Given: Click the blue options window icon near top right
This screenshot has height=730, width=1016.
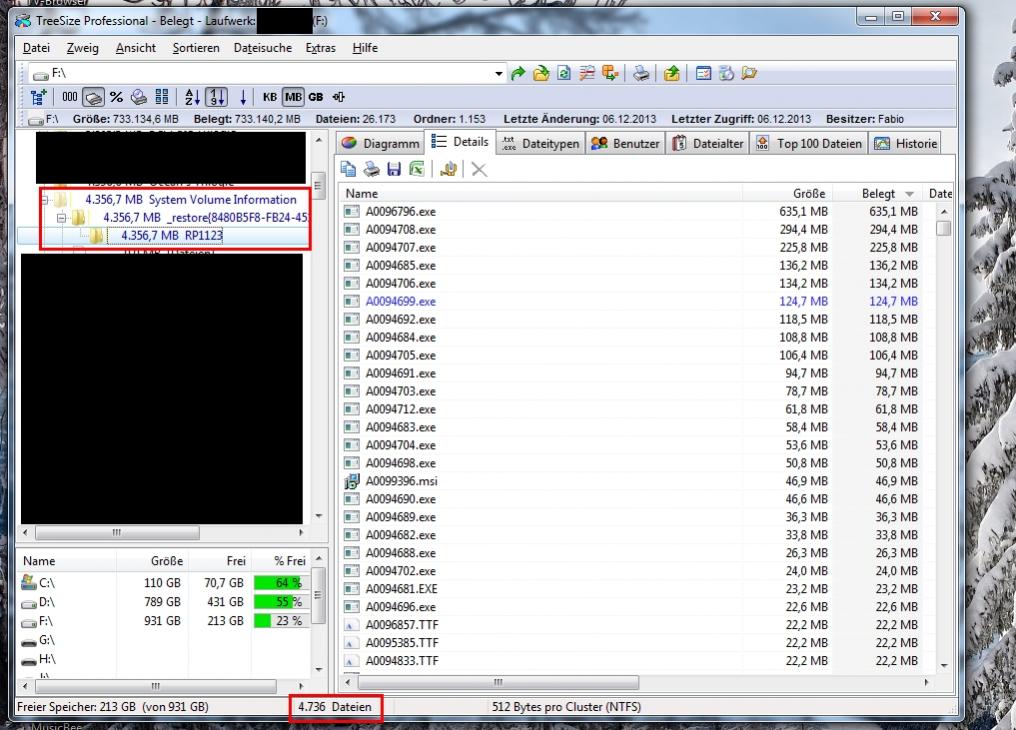Looking at the screenshot, I should [x=703, y=74].
